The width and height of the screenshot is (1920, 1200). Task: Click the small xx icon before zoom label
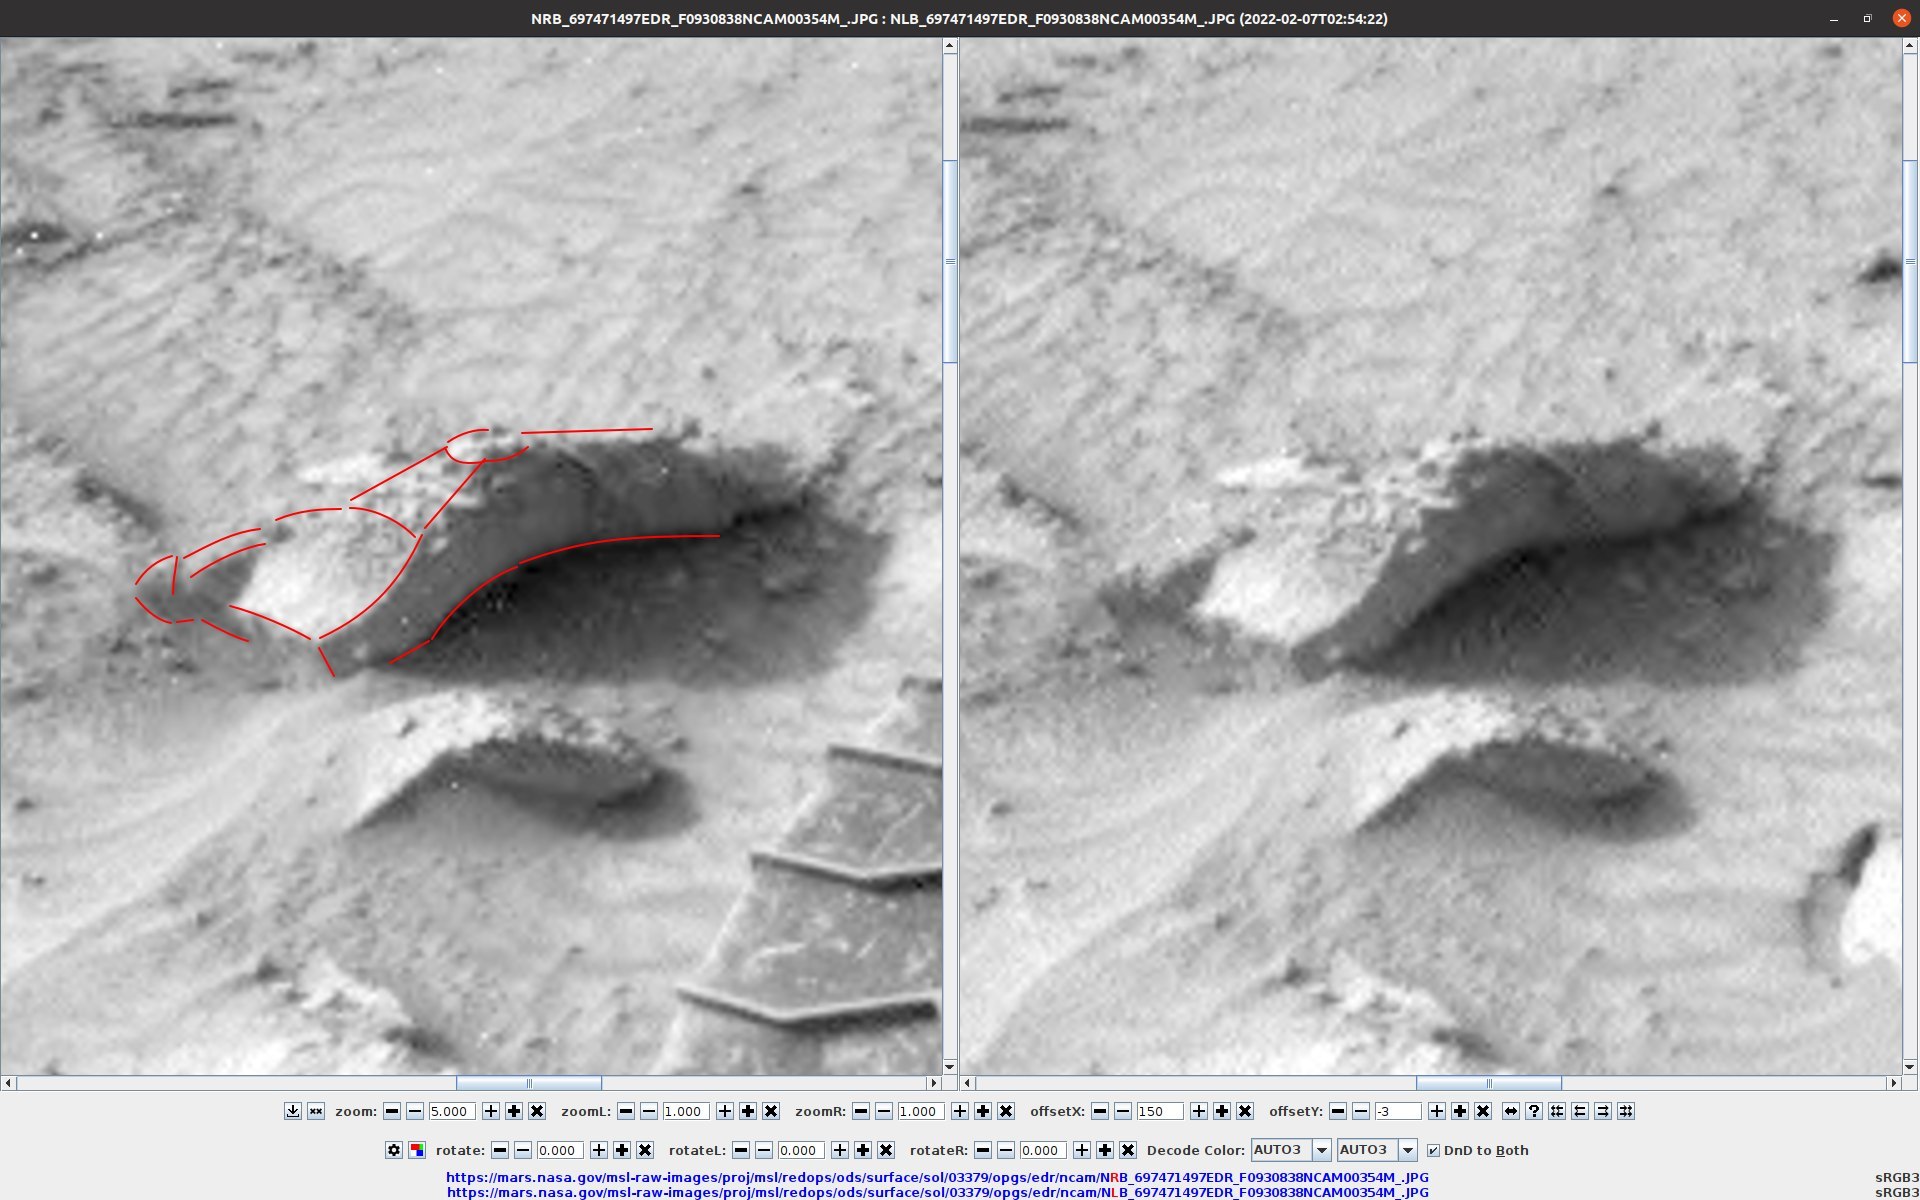pyautogui.click(x=316, y=1111)
